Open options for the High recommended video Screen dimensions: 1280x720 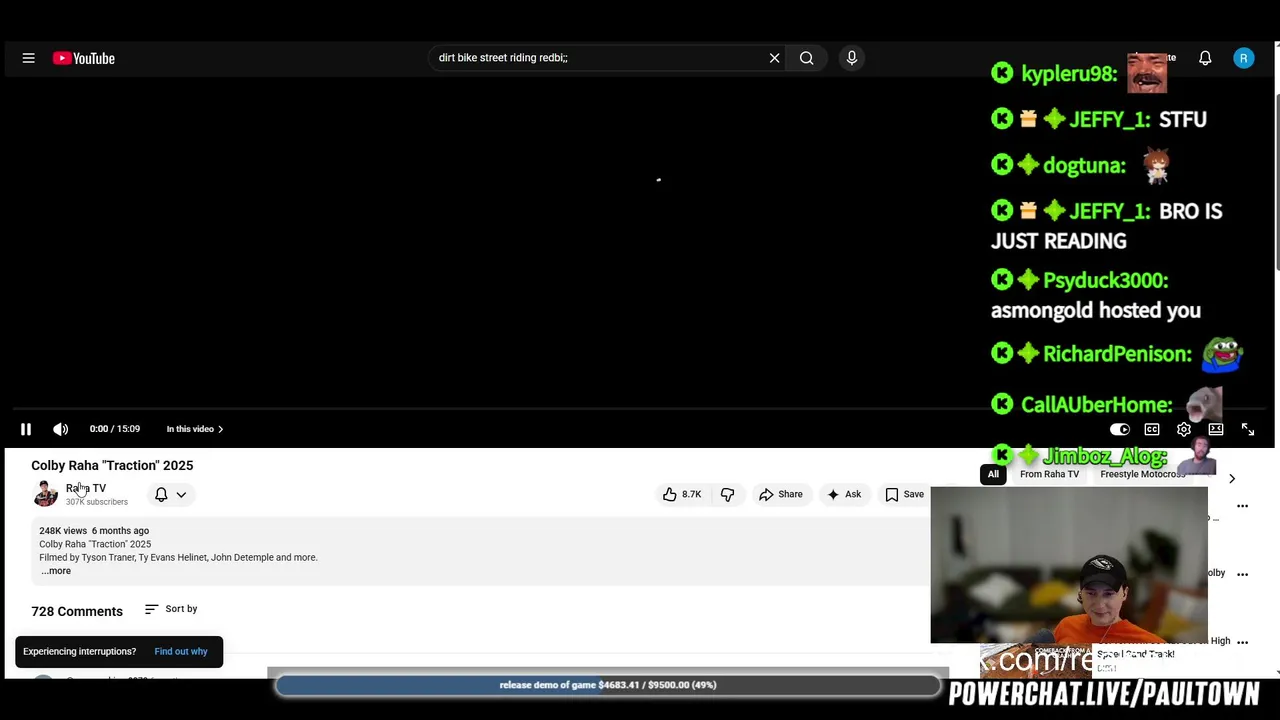point(1242,642)
